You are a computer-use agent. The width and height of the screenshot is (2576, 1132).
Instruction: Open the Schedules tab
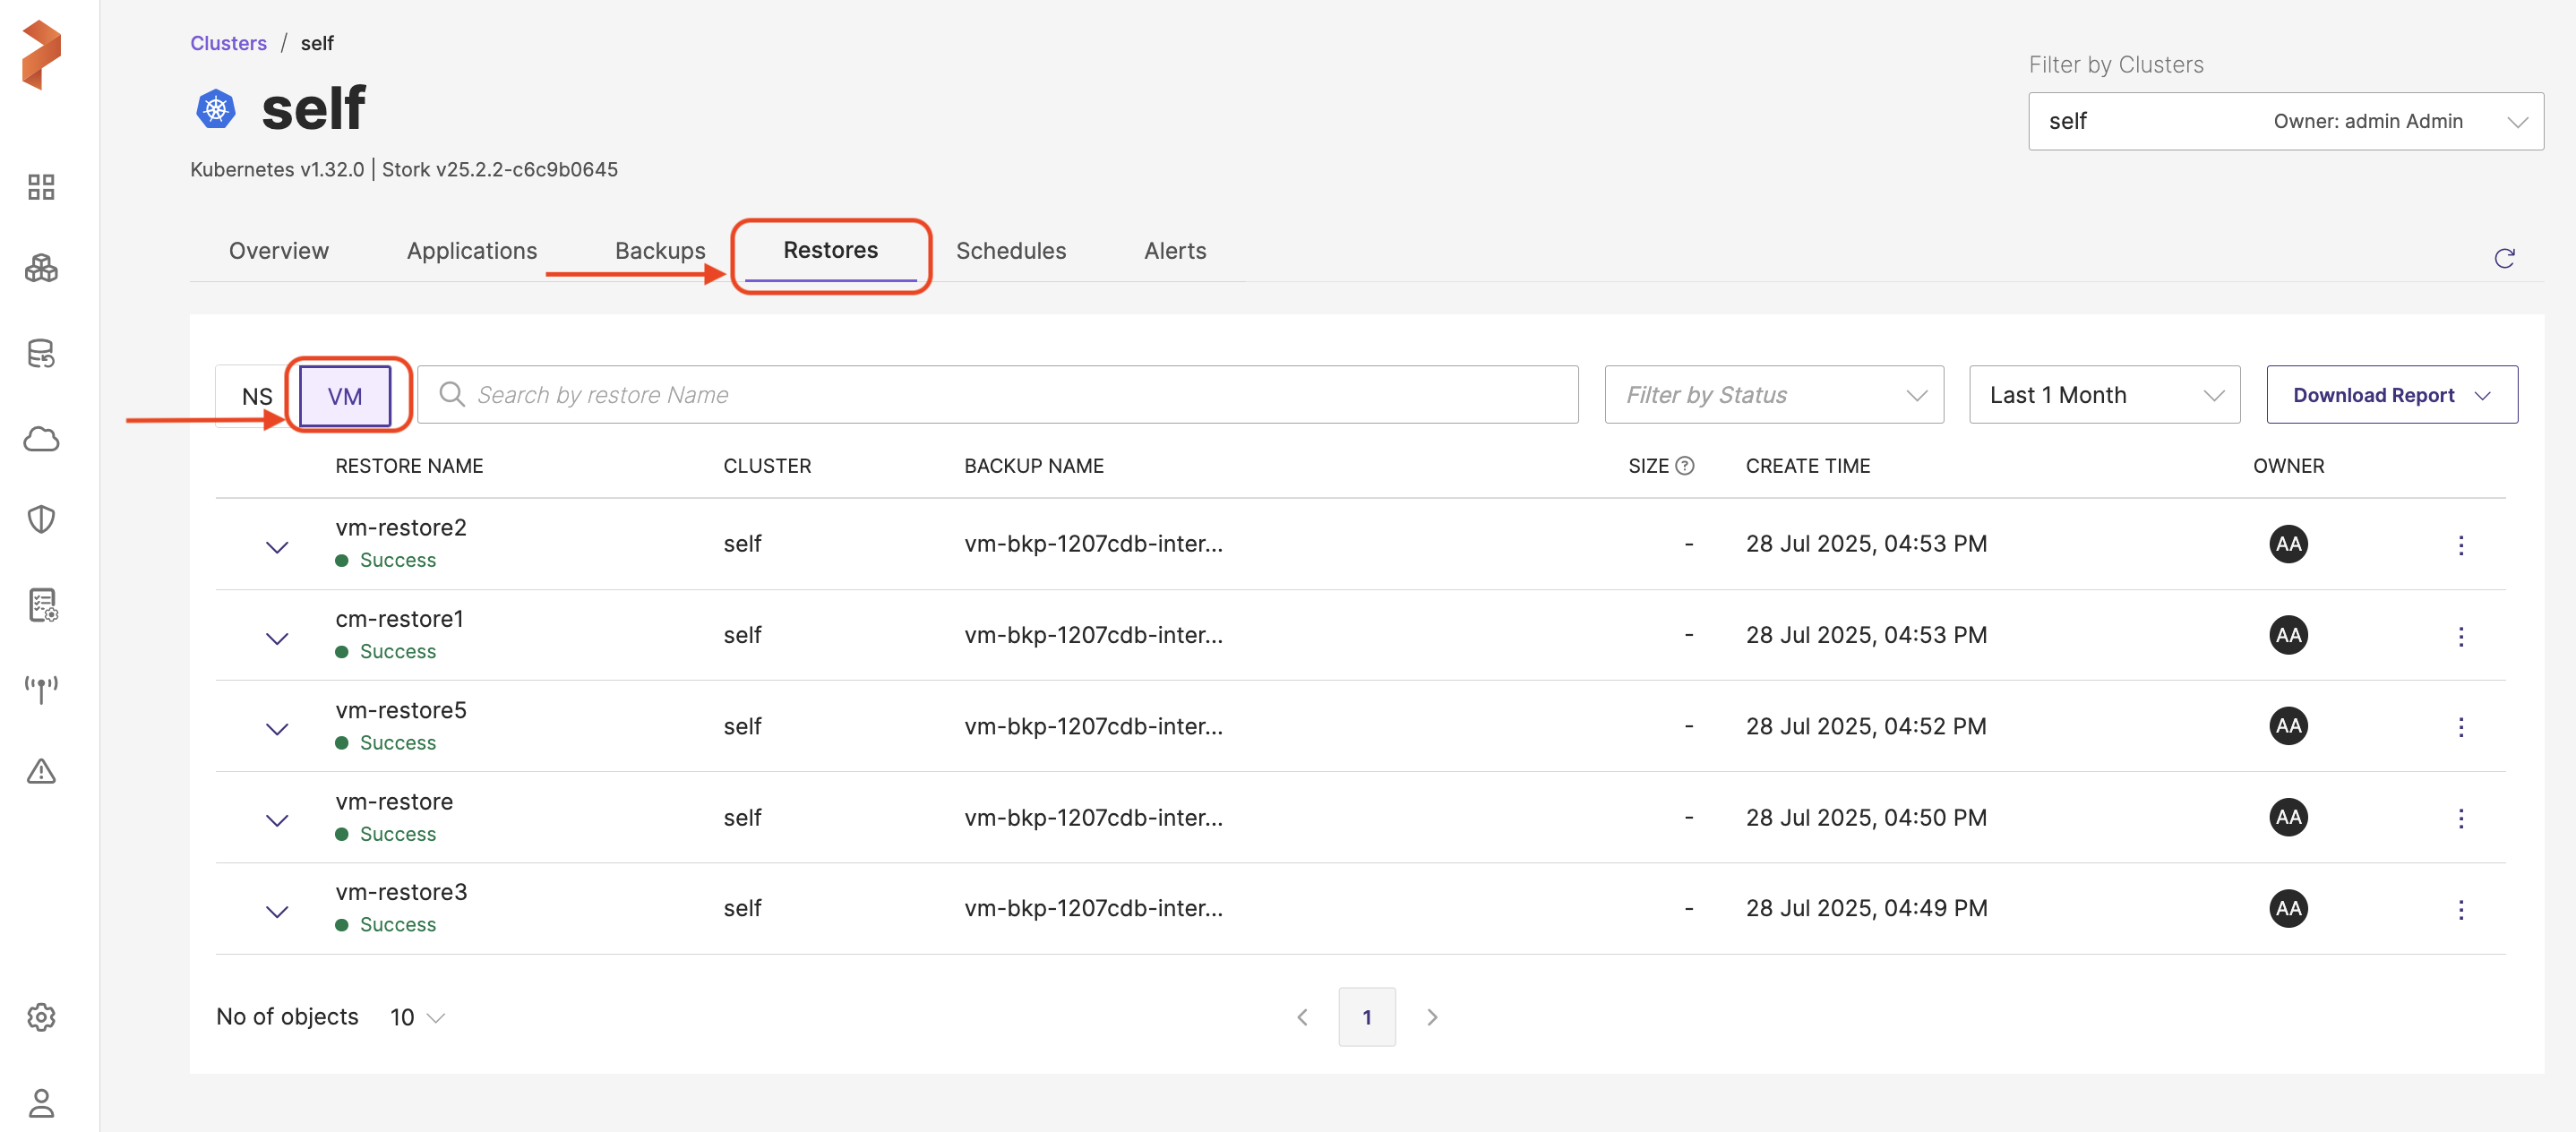pyautogui.click(x=1010, y=251)
